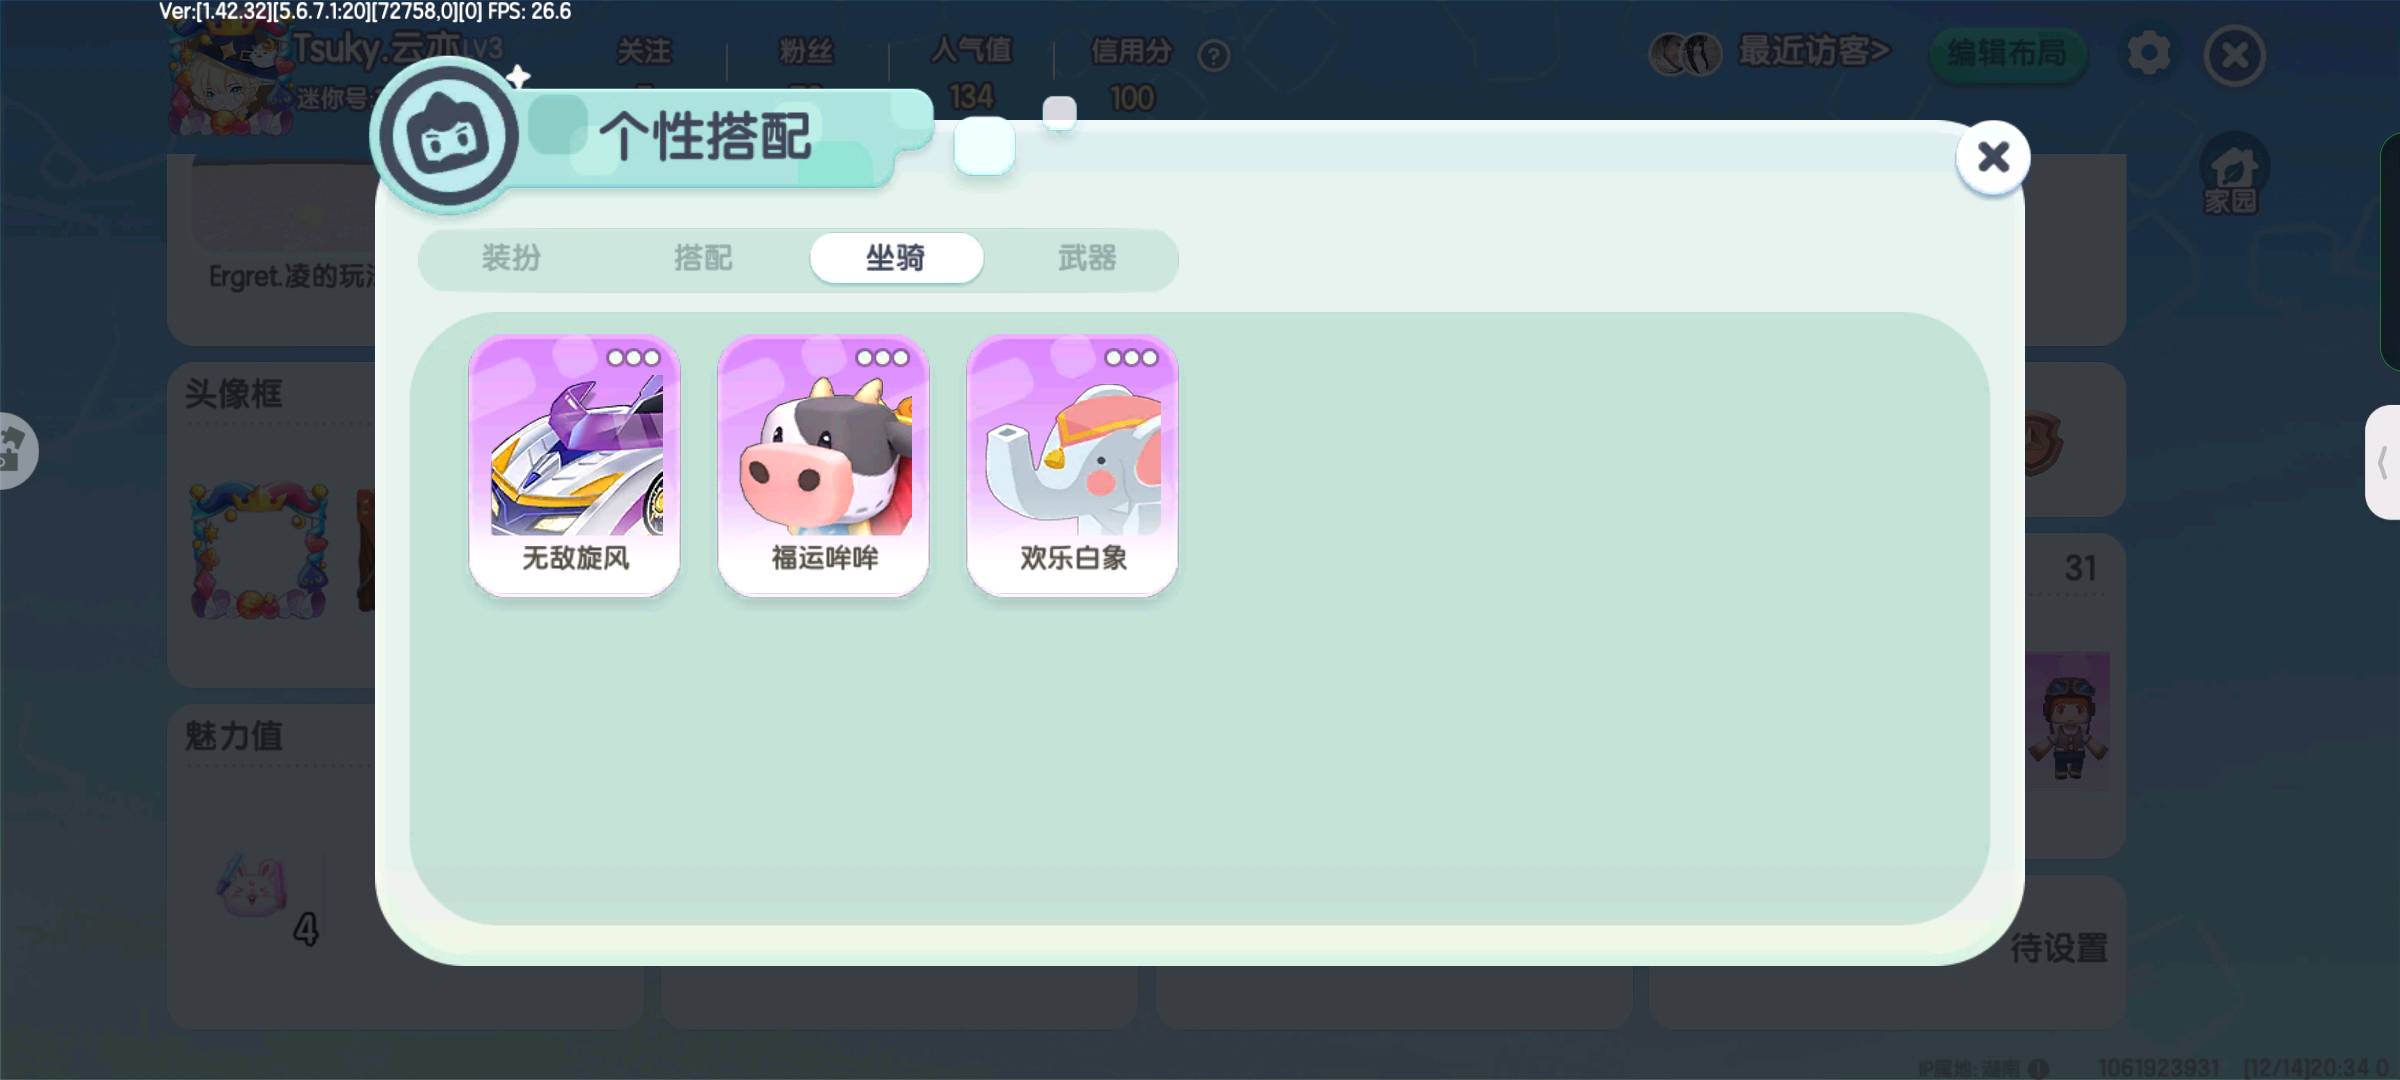Click the 信用分 question mark help icon

click(x=1214, y=56)
